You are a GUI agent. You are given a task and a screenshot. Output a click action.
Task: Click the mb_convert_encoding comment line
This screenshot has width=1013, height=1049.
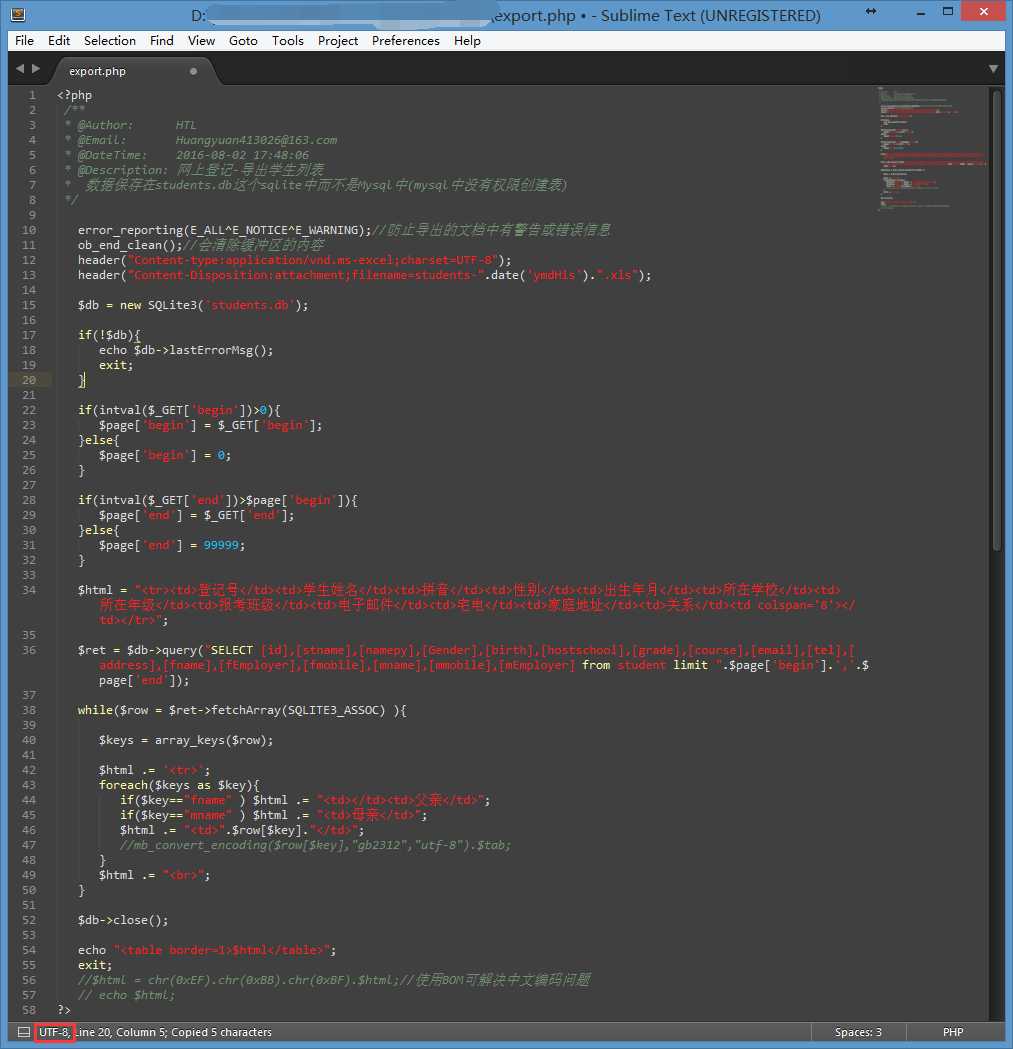(315, 845)
